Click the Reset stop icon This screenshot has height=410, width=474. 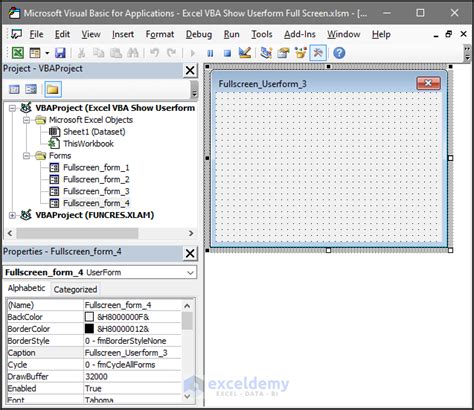(227, 53)
